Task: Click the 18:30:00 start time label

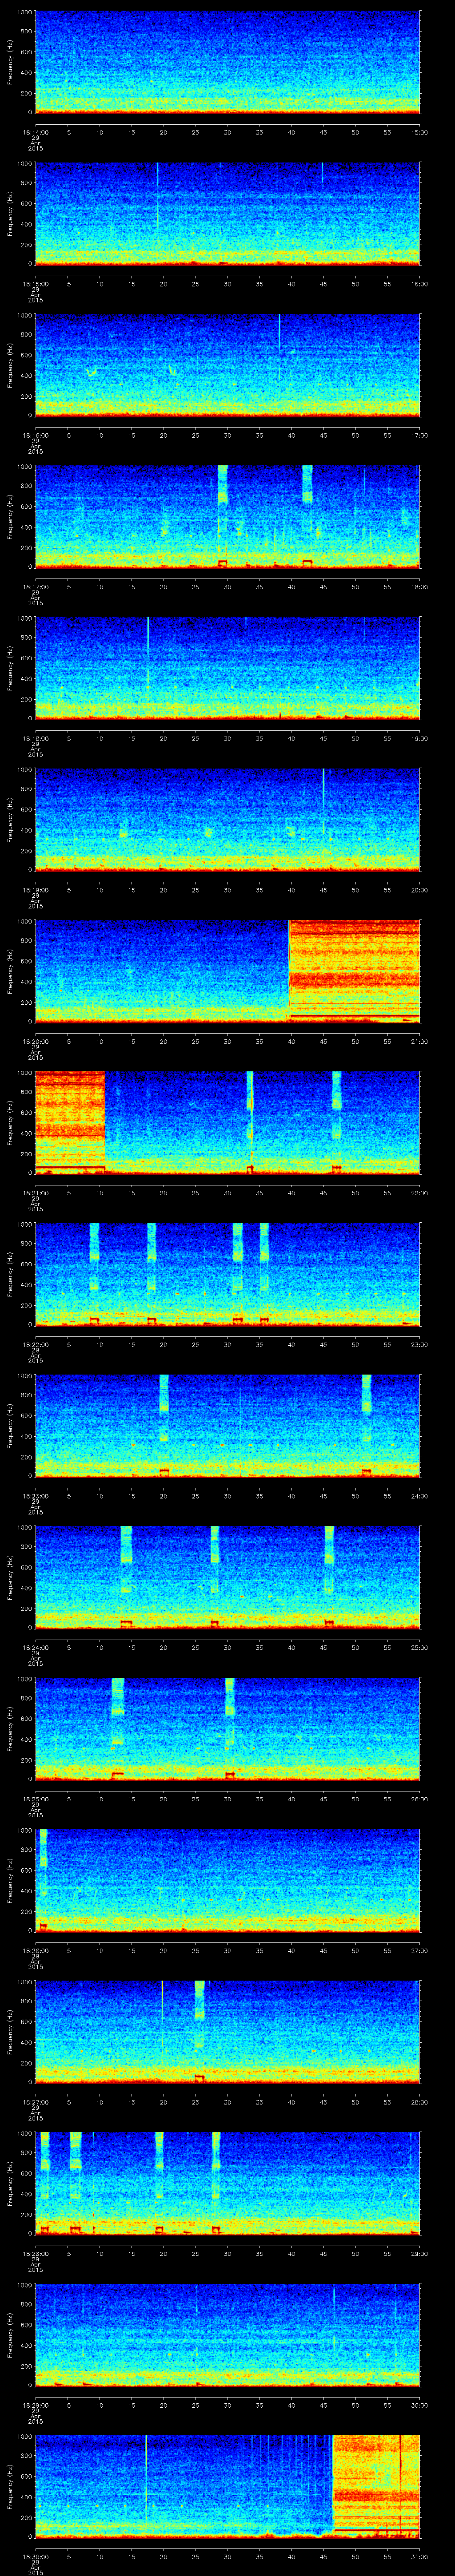Action: tap(35, 2556)
